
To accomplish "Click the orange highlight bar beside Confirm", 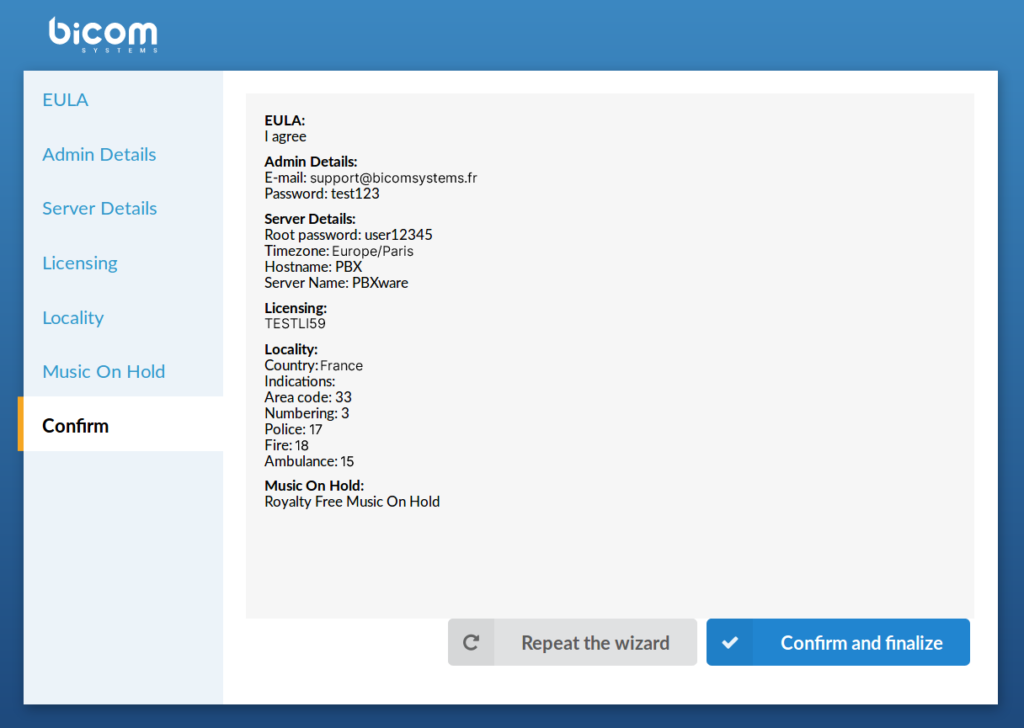I will pyautogui.click(x=20, y=425).
